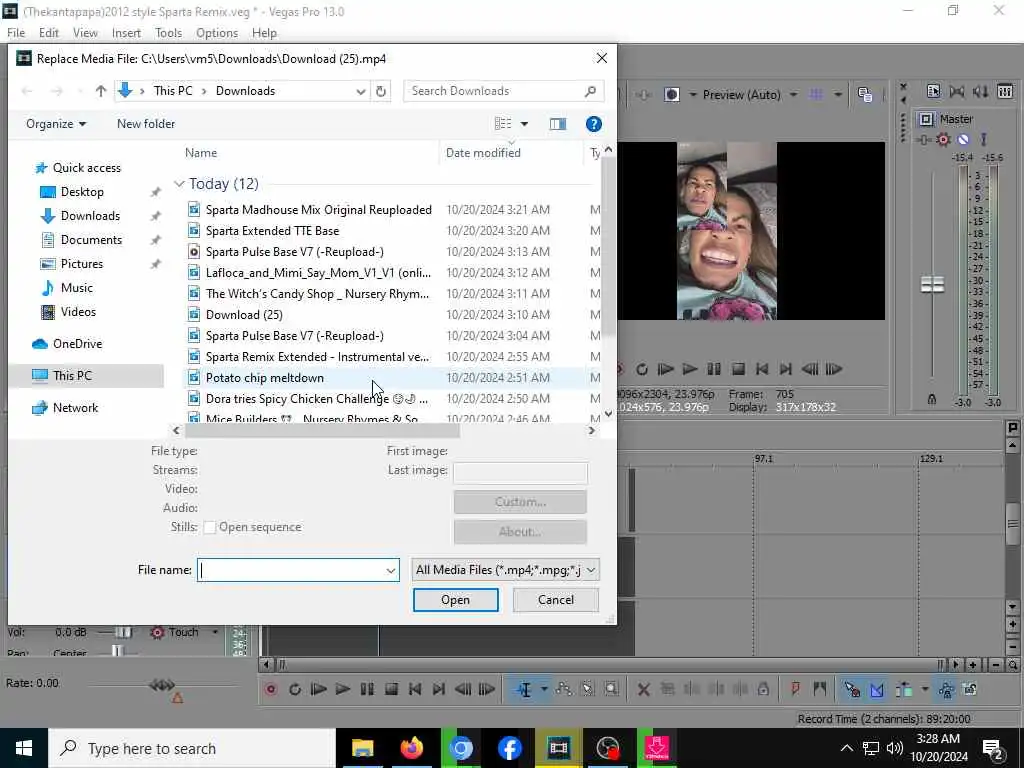Viewport: 1024px width, 768px height.
Task: Click the event lock padlock icon
Action: (763, 689)
